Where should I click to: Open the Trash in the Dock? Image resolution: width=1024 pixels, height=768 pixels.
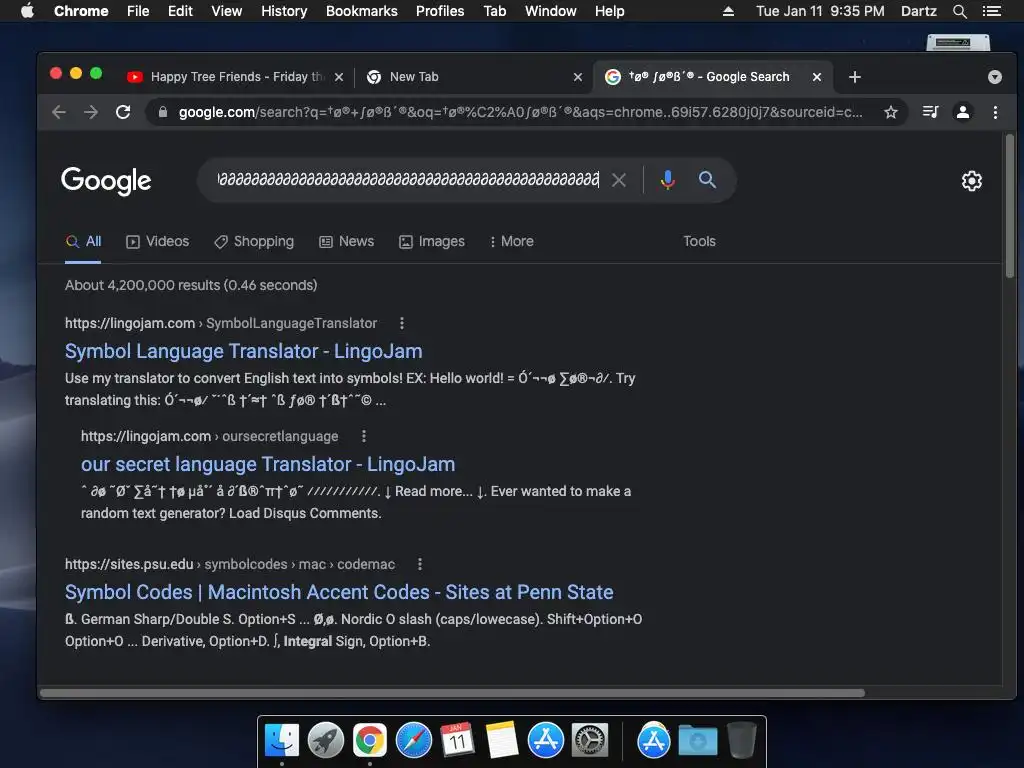click(741, 741)
